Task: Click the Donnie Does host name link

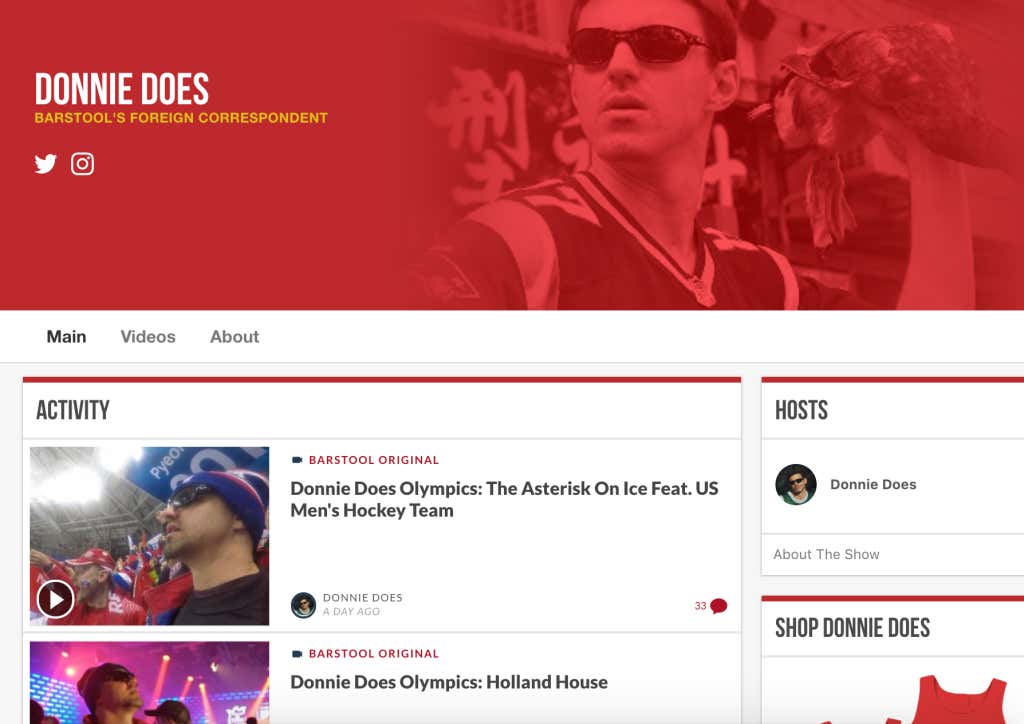Action: 873,484
